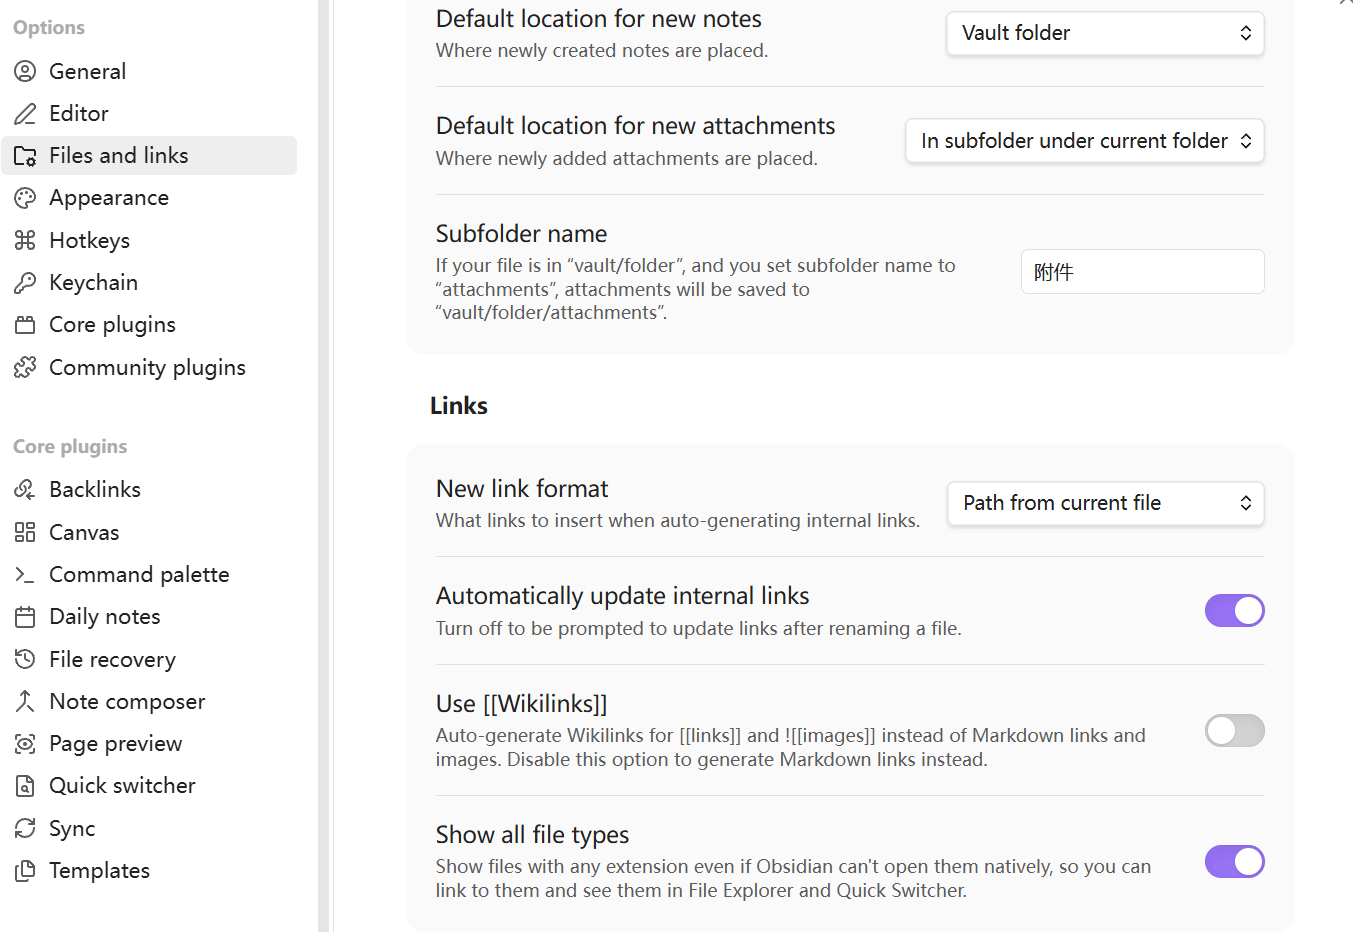Click the Hotkeys command-key icon
Screen dimensions: 1353x932
pyautogui.click(x=25, y=240)
